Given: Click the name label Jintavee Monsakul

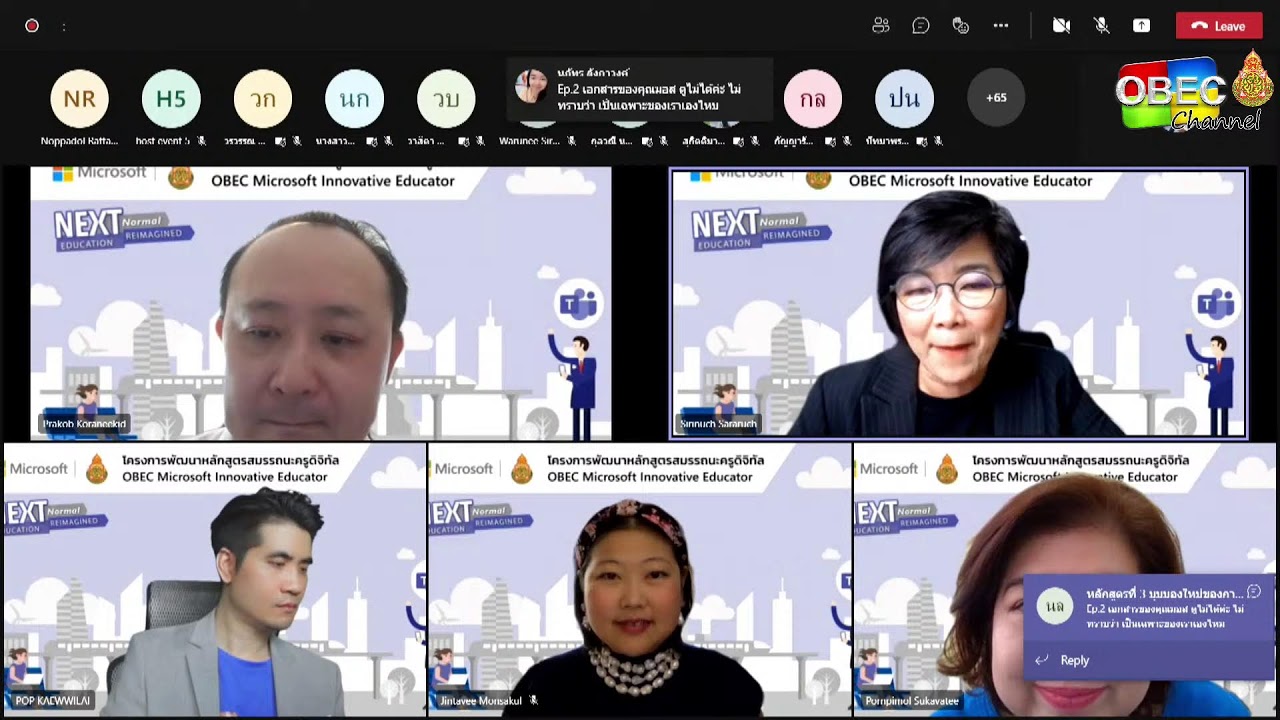Looking at the screenshot, I should click(481, 701).
